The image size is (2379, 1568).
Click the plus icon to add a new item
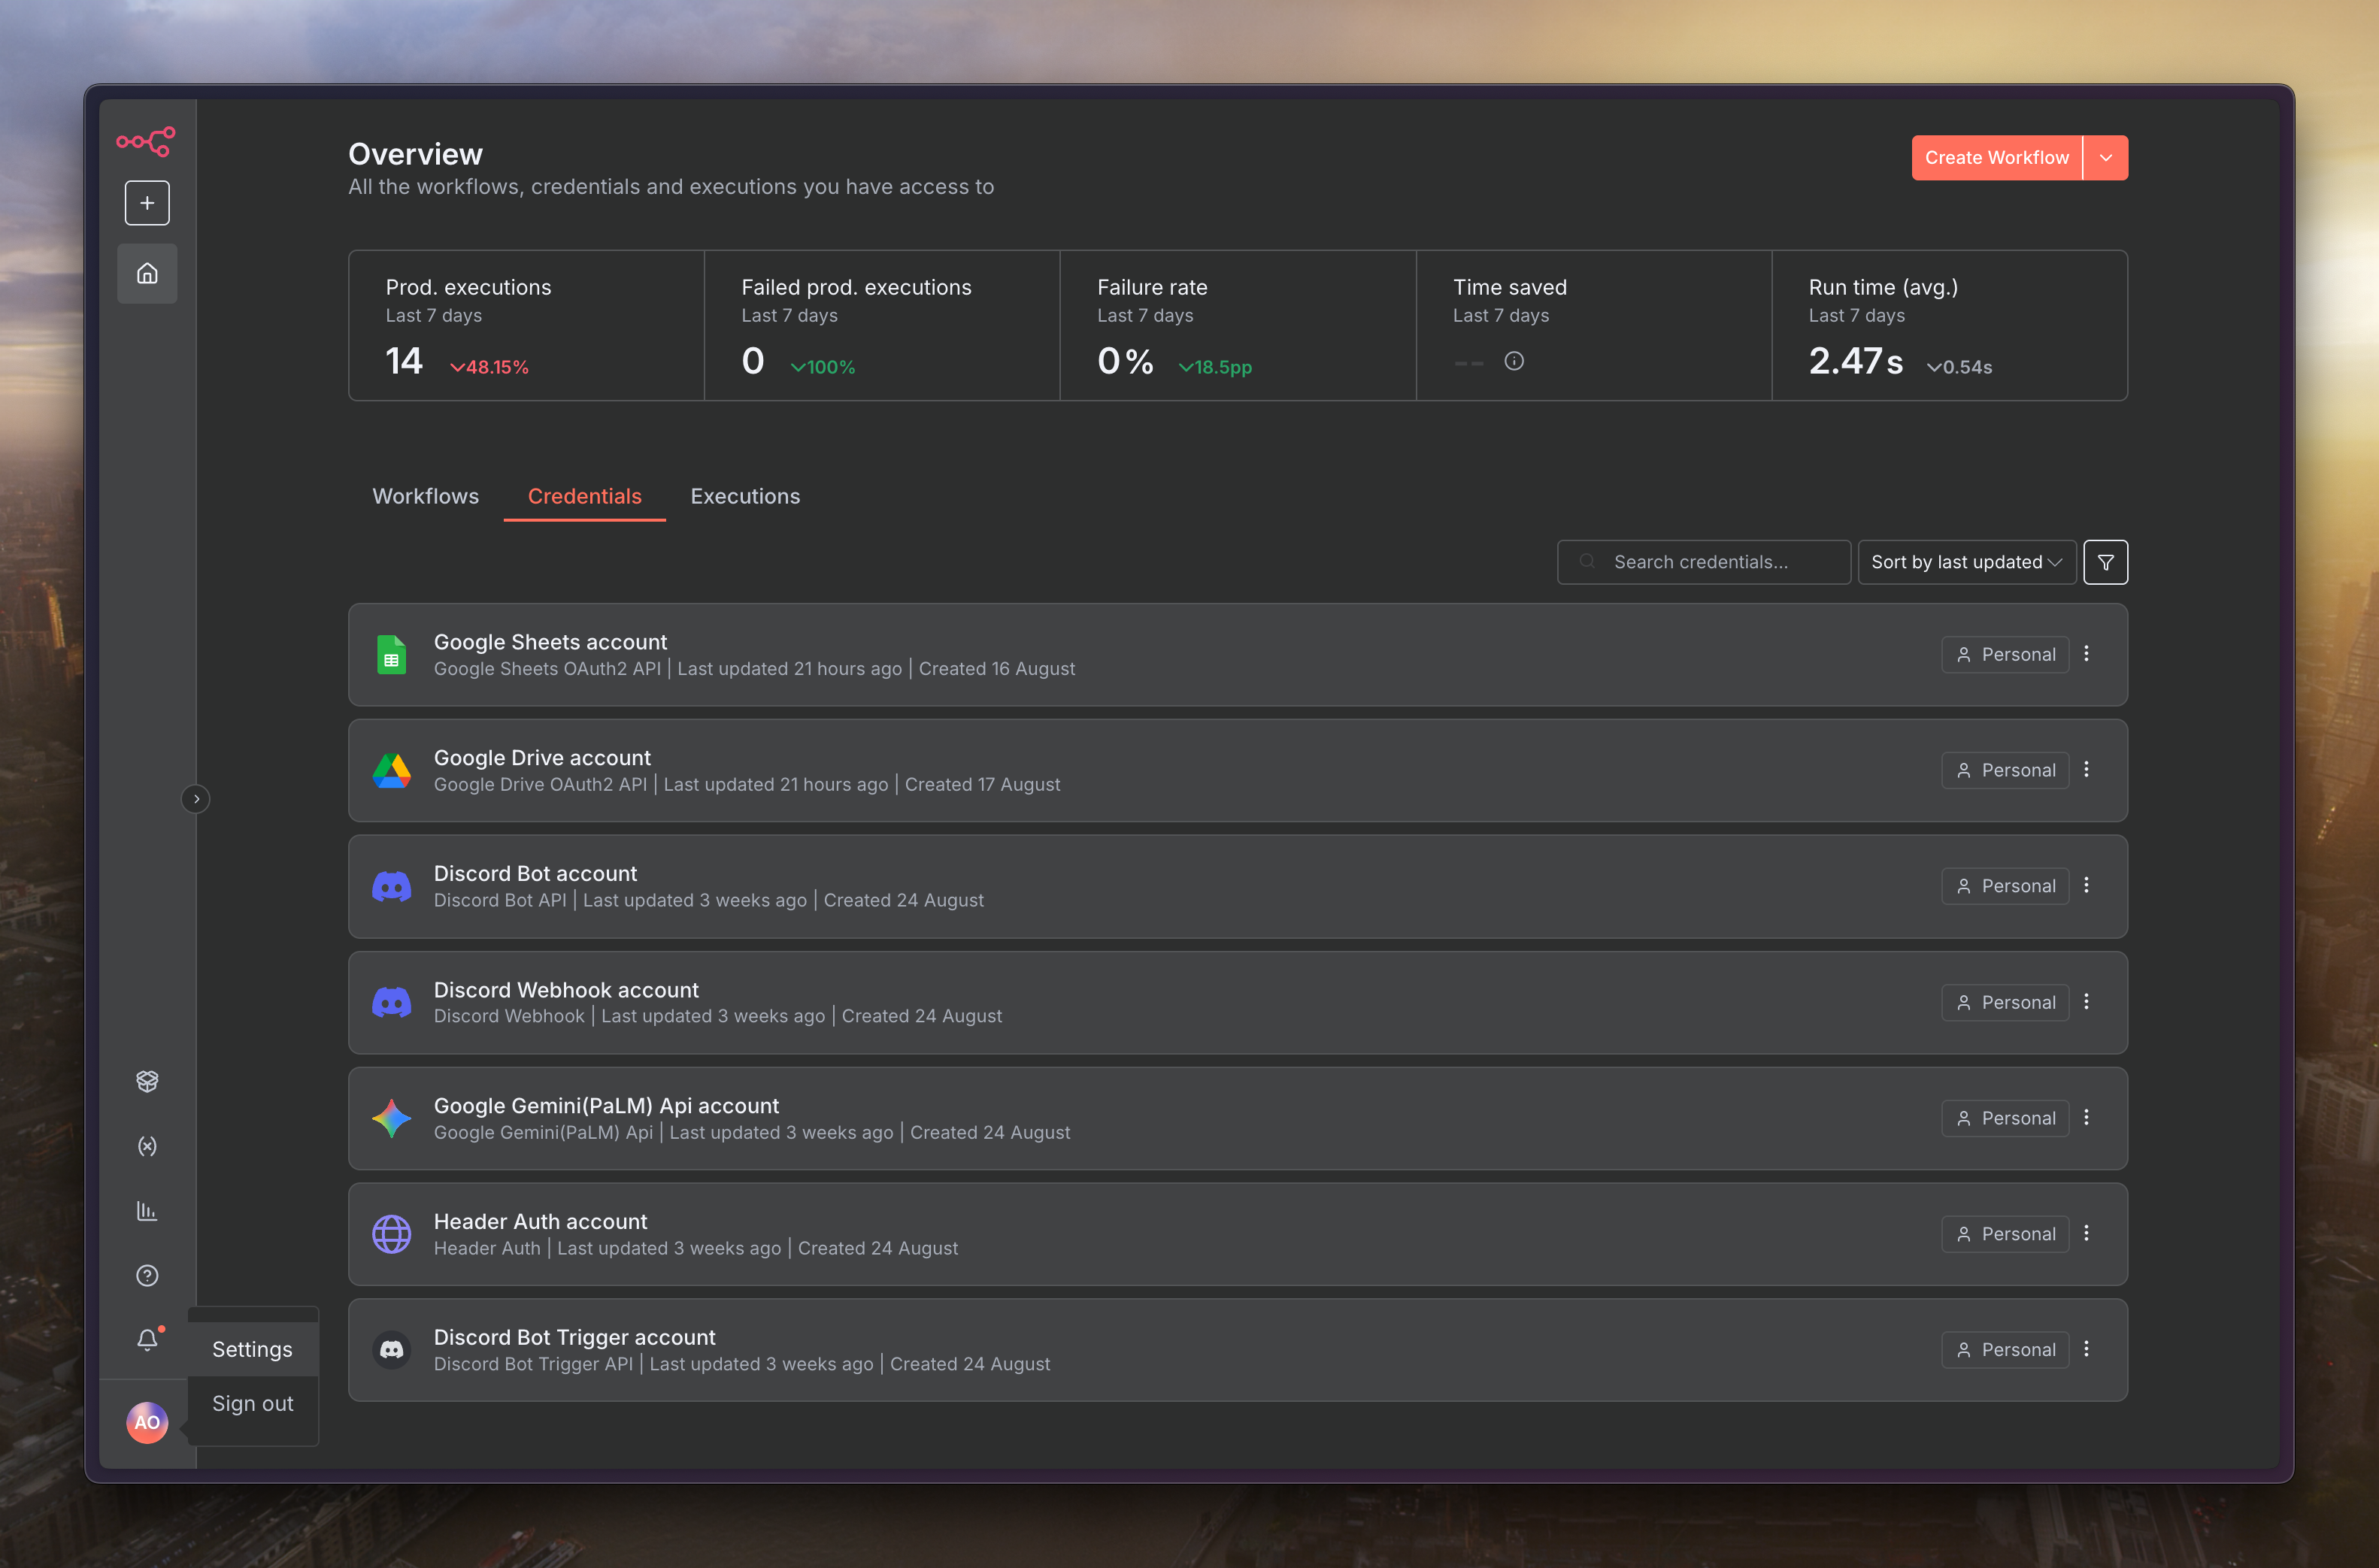(x=147, y=203)
